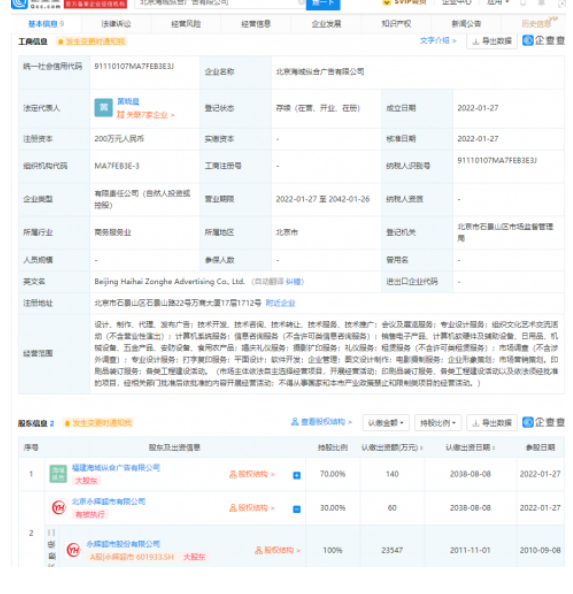The width and height of the screenshot is (573, 594).
Task: Click green logo of first shareholder
Action: [x=58, y=474]
